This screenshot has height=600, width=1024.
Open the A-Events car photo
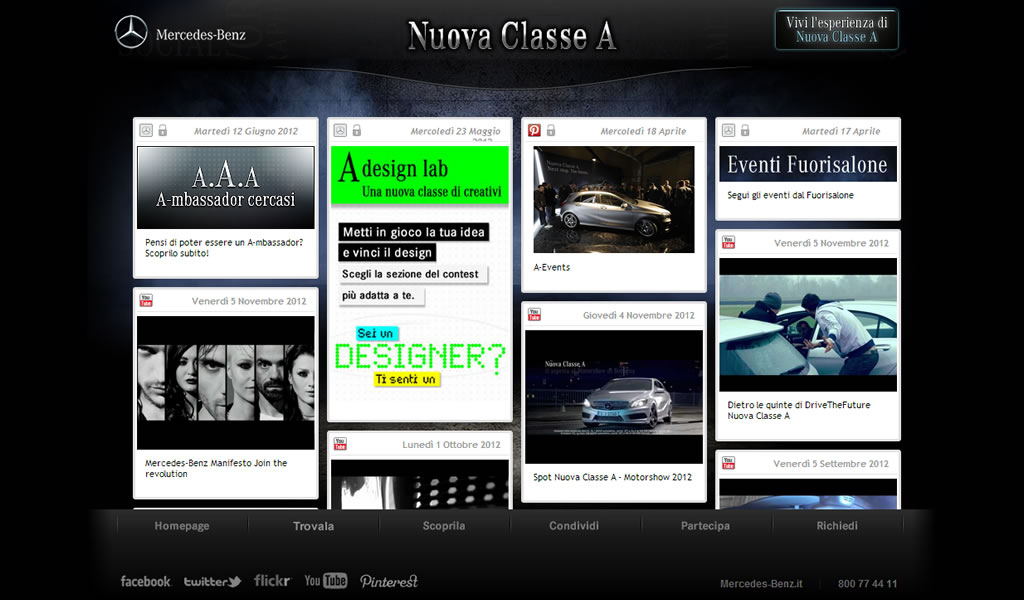click(614, 199)
